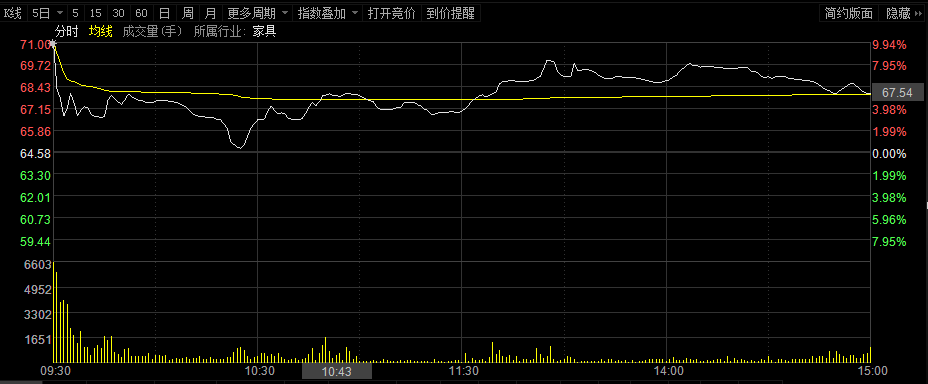Click the 11:30 time axis label

464,371
